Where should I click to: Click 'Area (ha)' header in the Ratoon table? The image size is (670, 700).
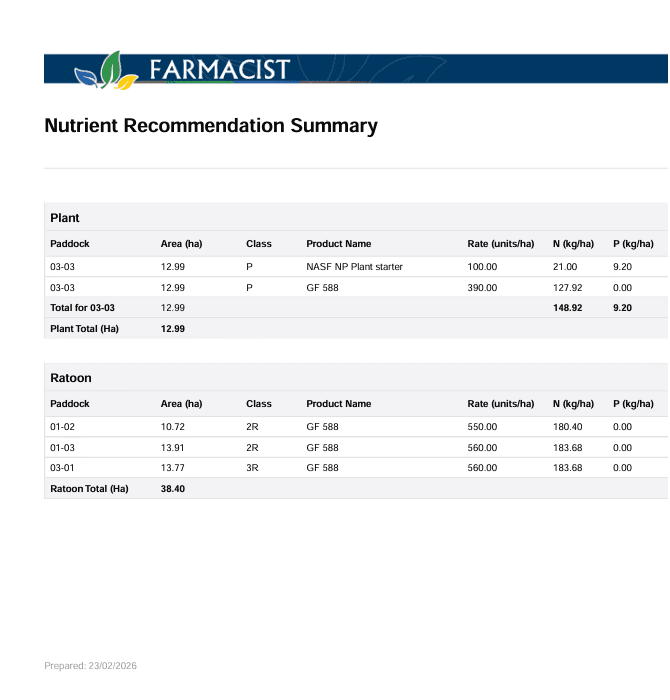(x=181, y=404)
